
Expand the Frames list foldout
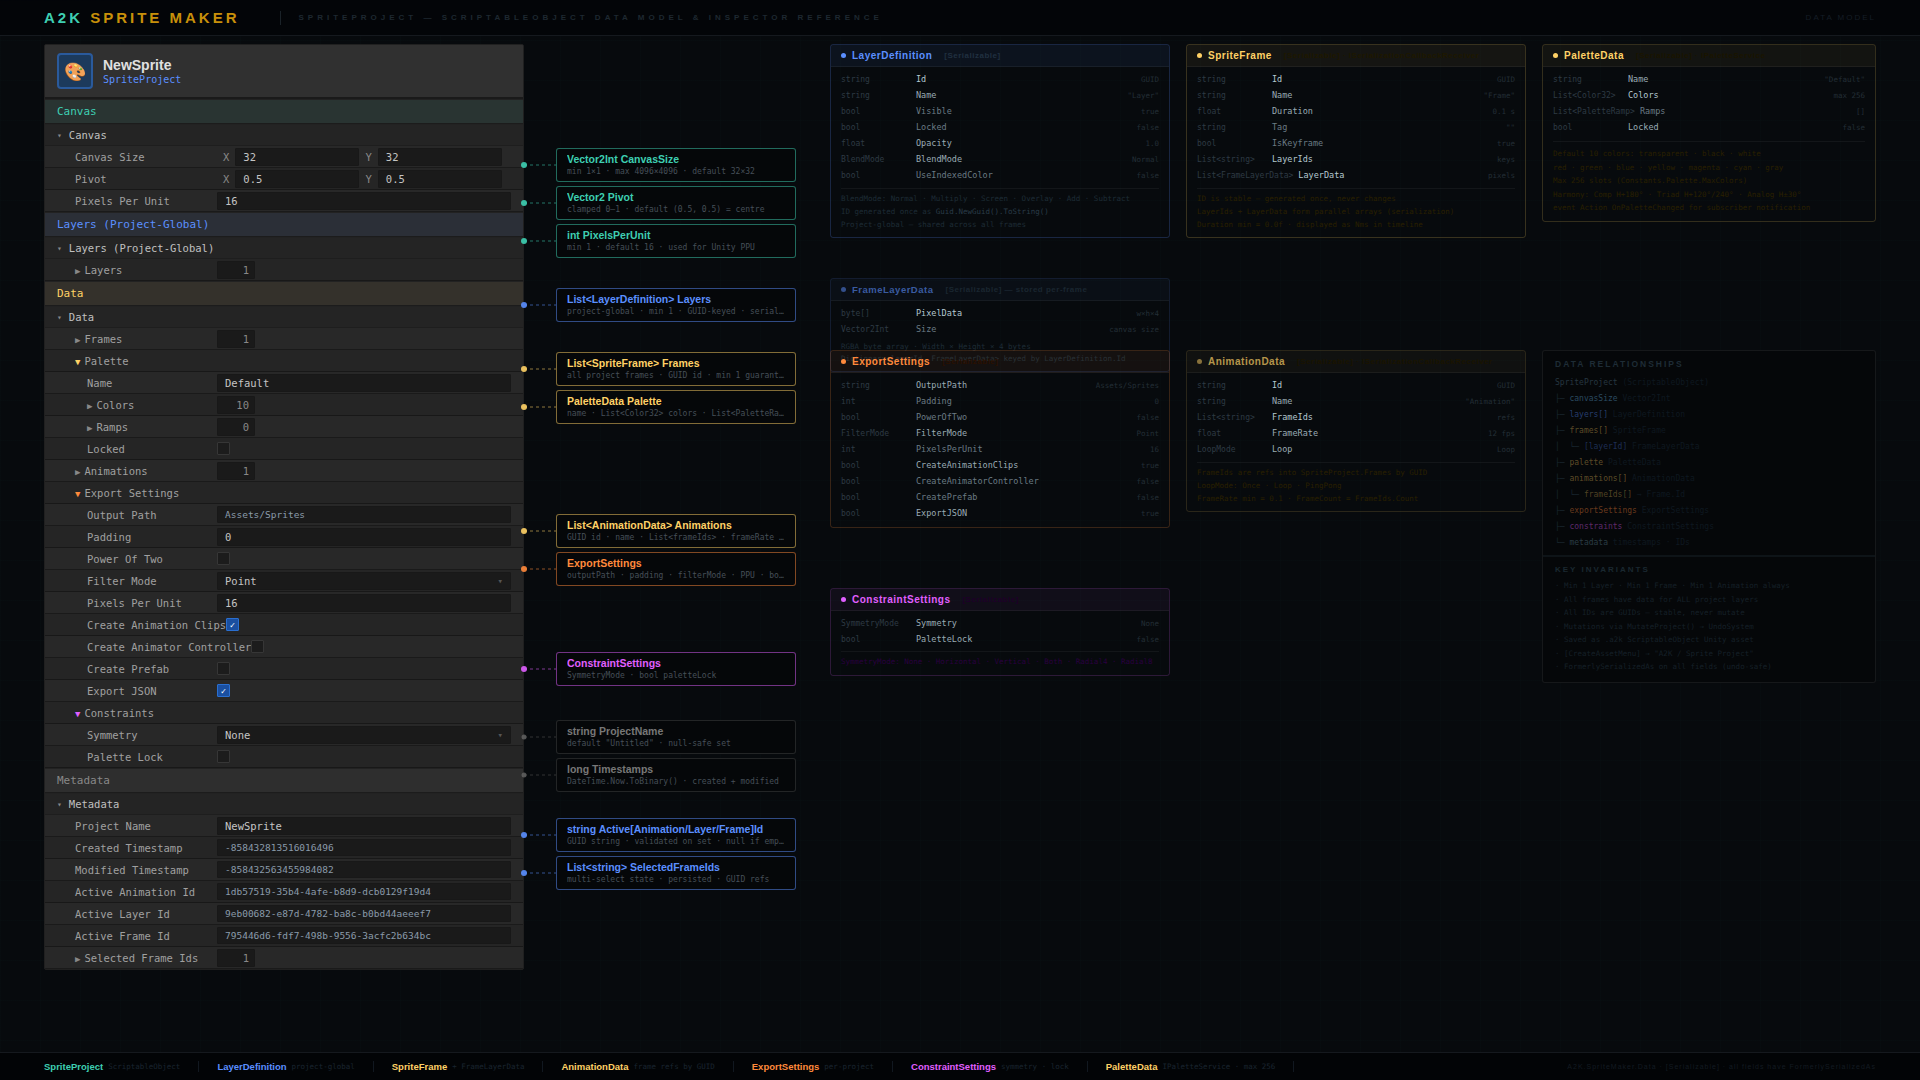tap(78, 340)
